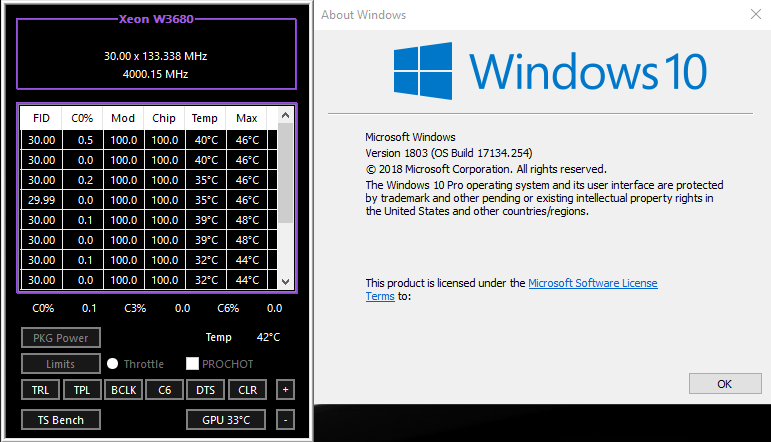Open the C6 states button
Viewport: 771px width, 442px height.
tap(165, 390)
